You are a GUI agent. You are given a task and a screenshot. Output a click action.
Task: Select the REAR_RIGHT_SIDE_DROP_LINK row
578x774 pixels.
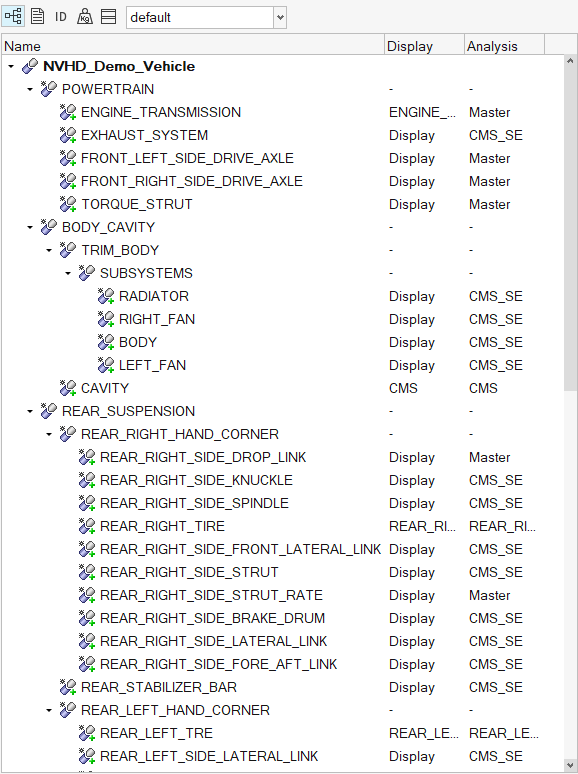[282, 457]
